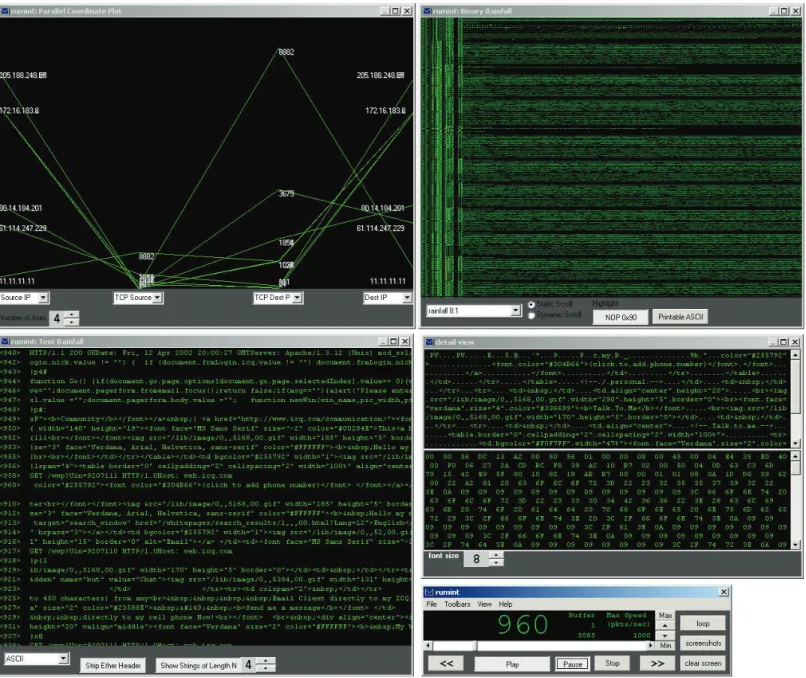Increase Number of Axes with up arrow

pyautogui.click(x=72, y=314)
